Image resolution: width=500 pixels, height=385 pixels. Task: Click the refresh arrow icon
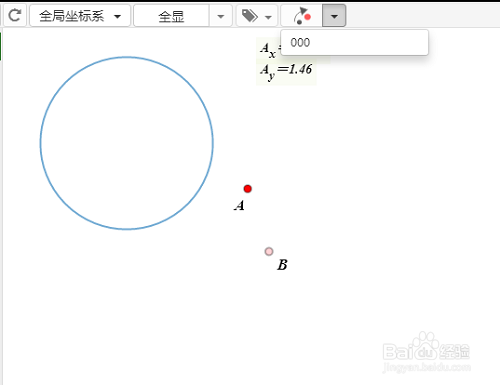point(15,15)
